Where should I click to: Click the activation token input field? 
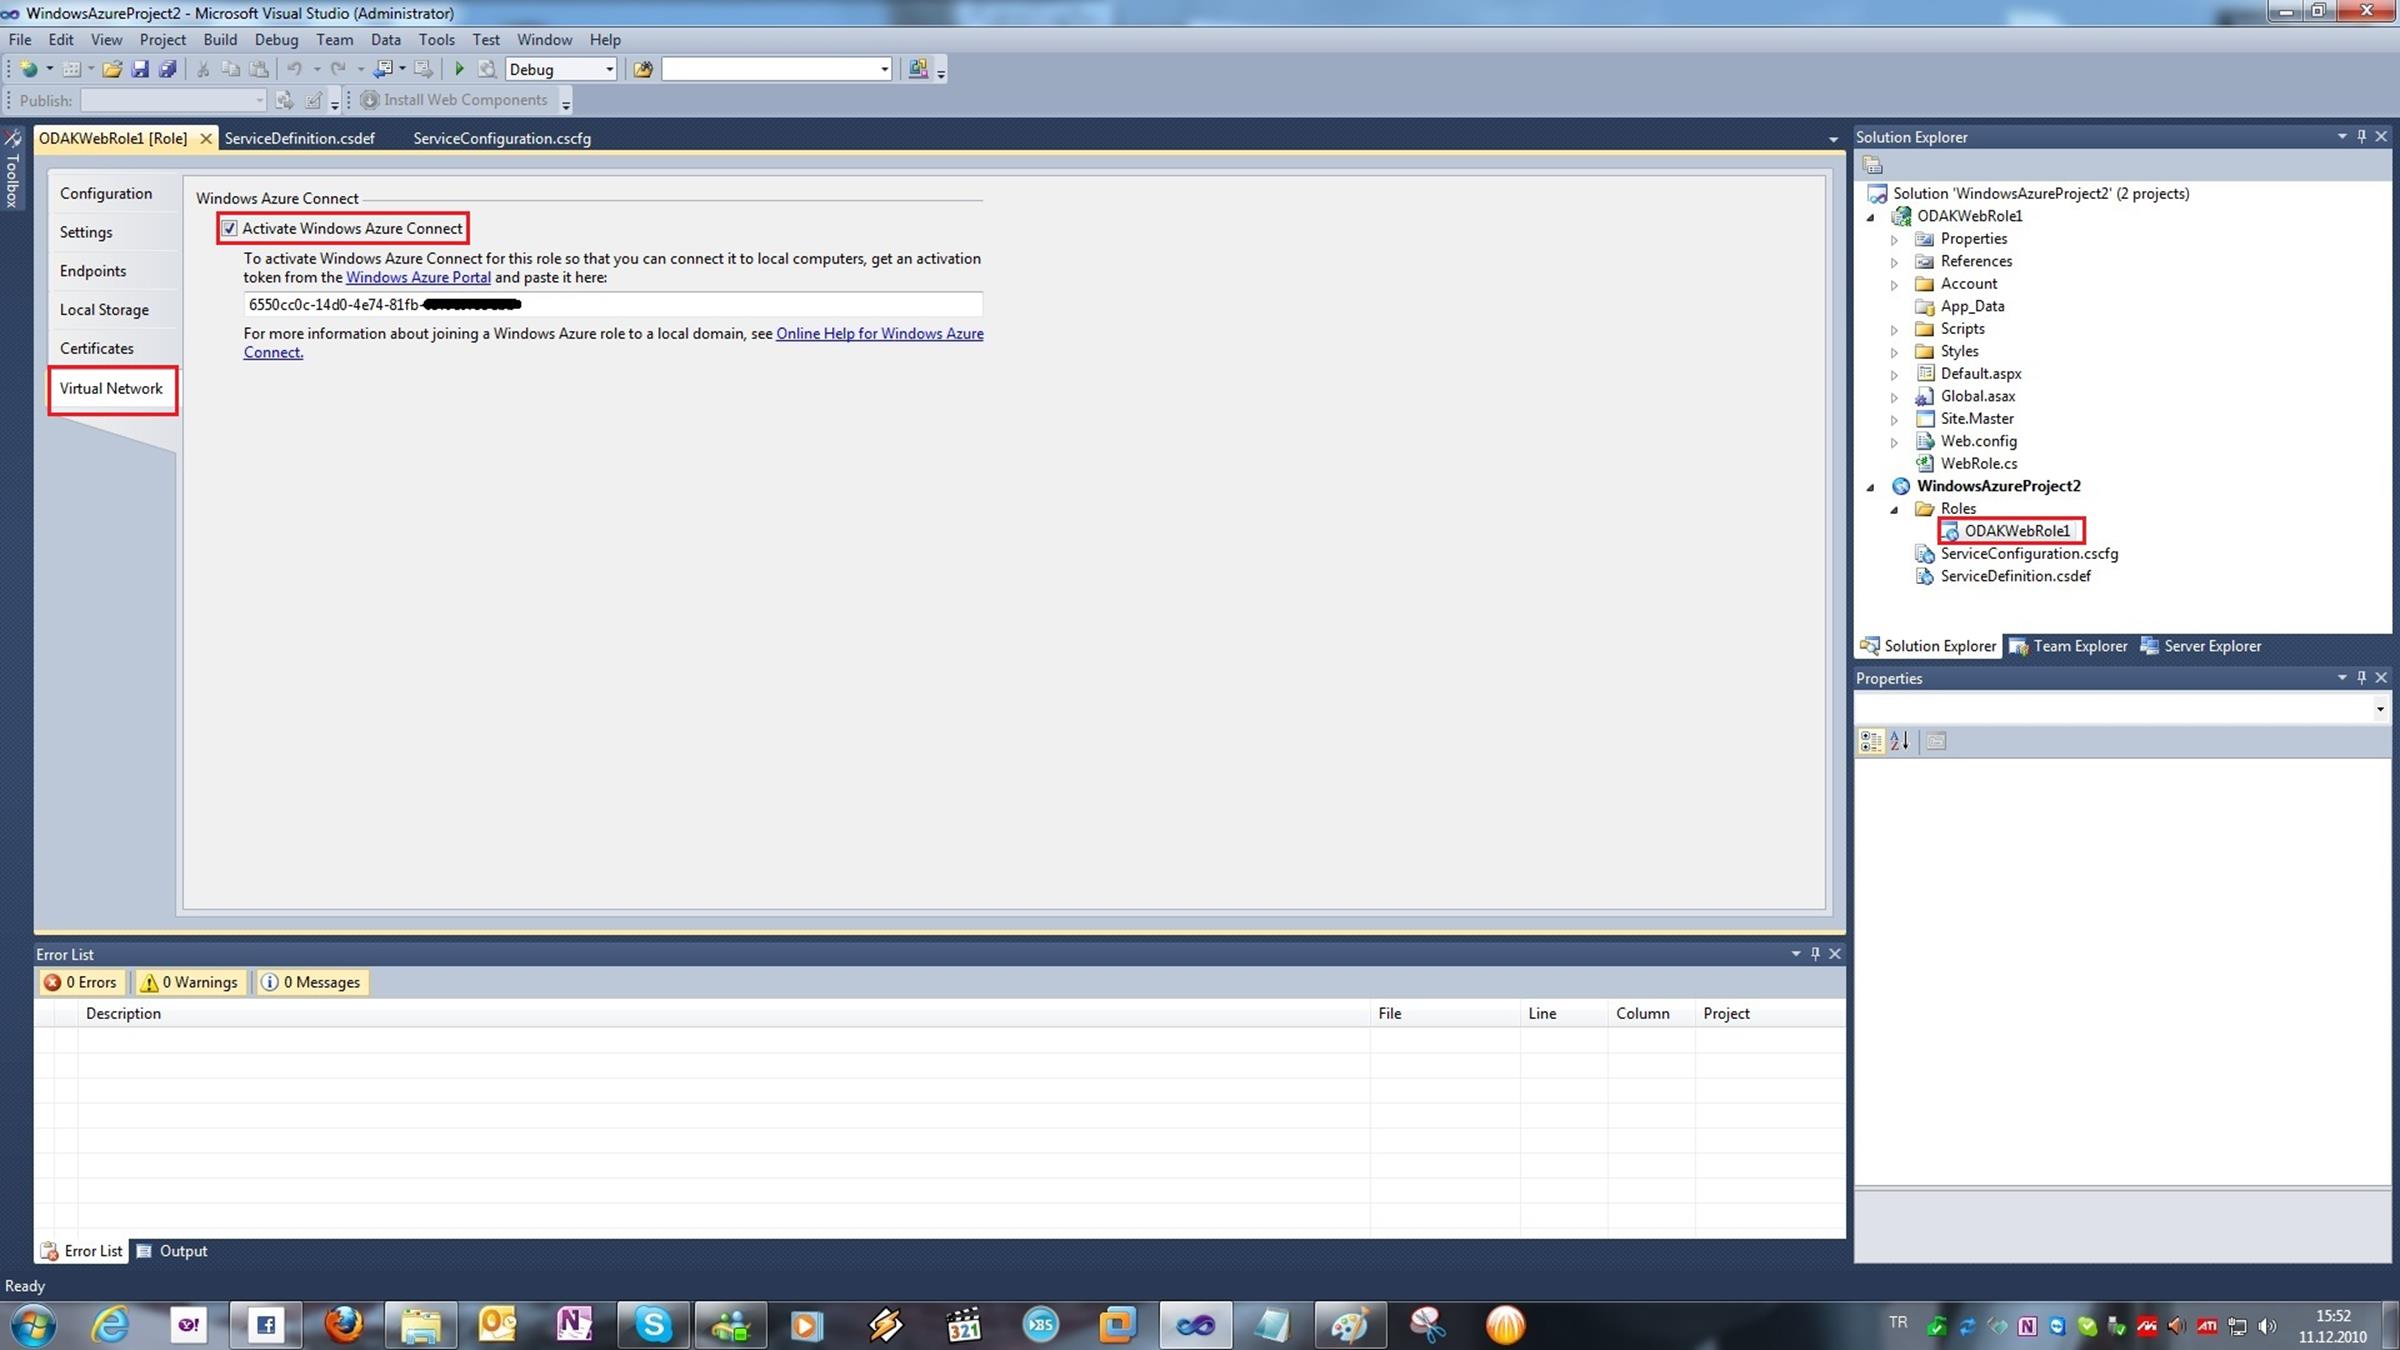click(x=612, y=304)
